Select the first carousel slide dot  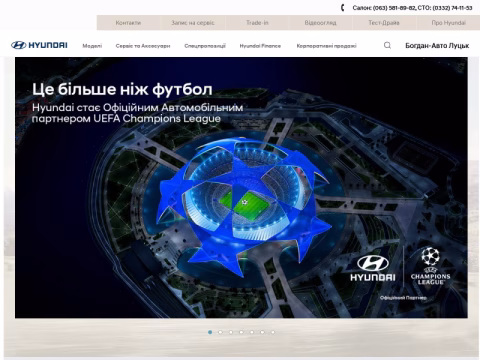pyautogui.click(x=210, y=332)
